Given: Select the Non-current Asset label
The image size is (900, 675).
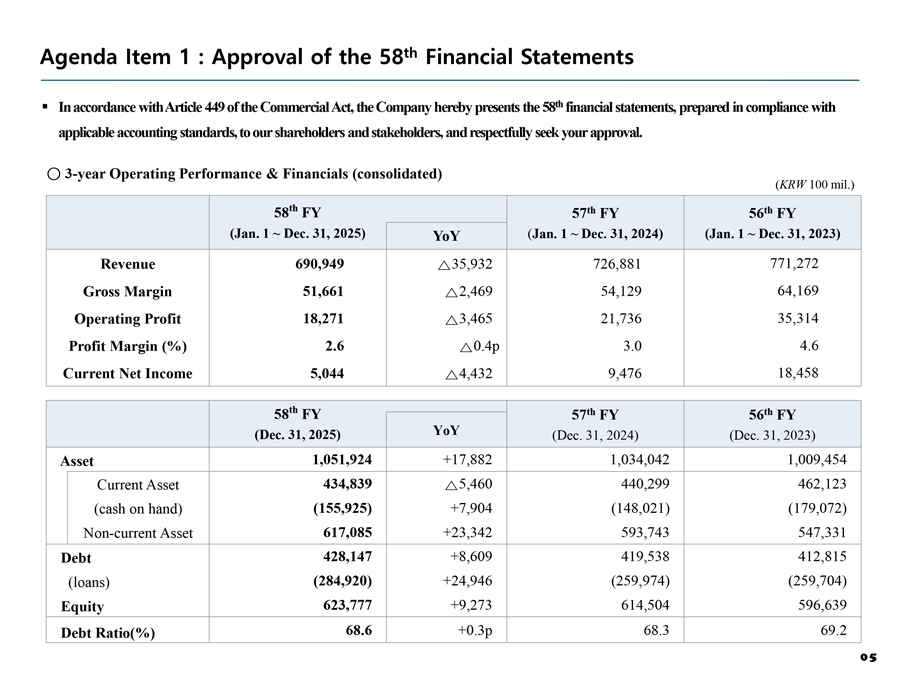Looking at the screenshot, I should [138, 533].
